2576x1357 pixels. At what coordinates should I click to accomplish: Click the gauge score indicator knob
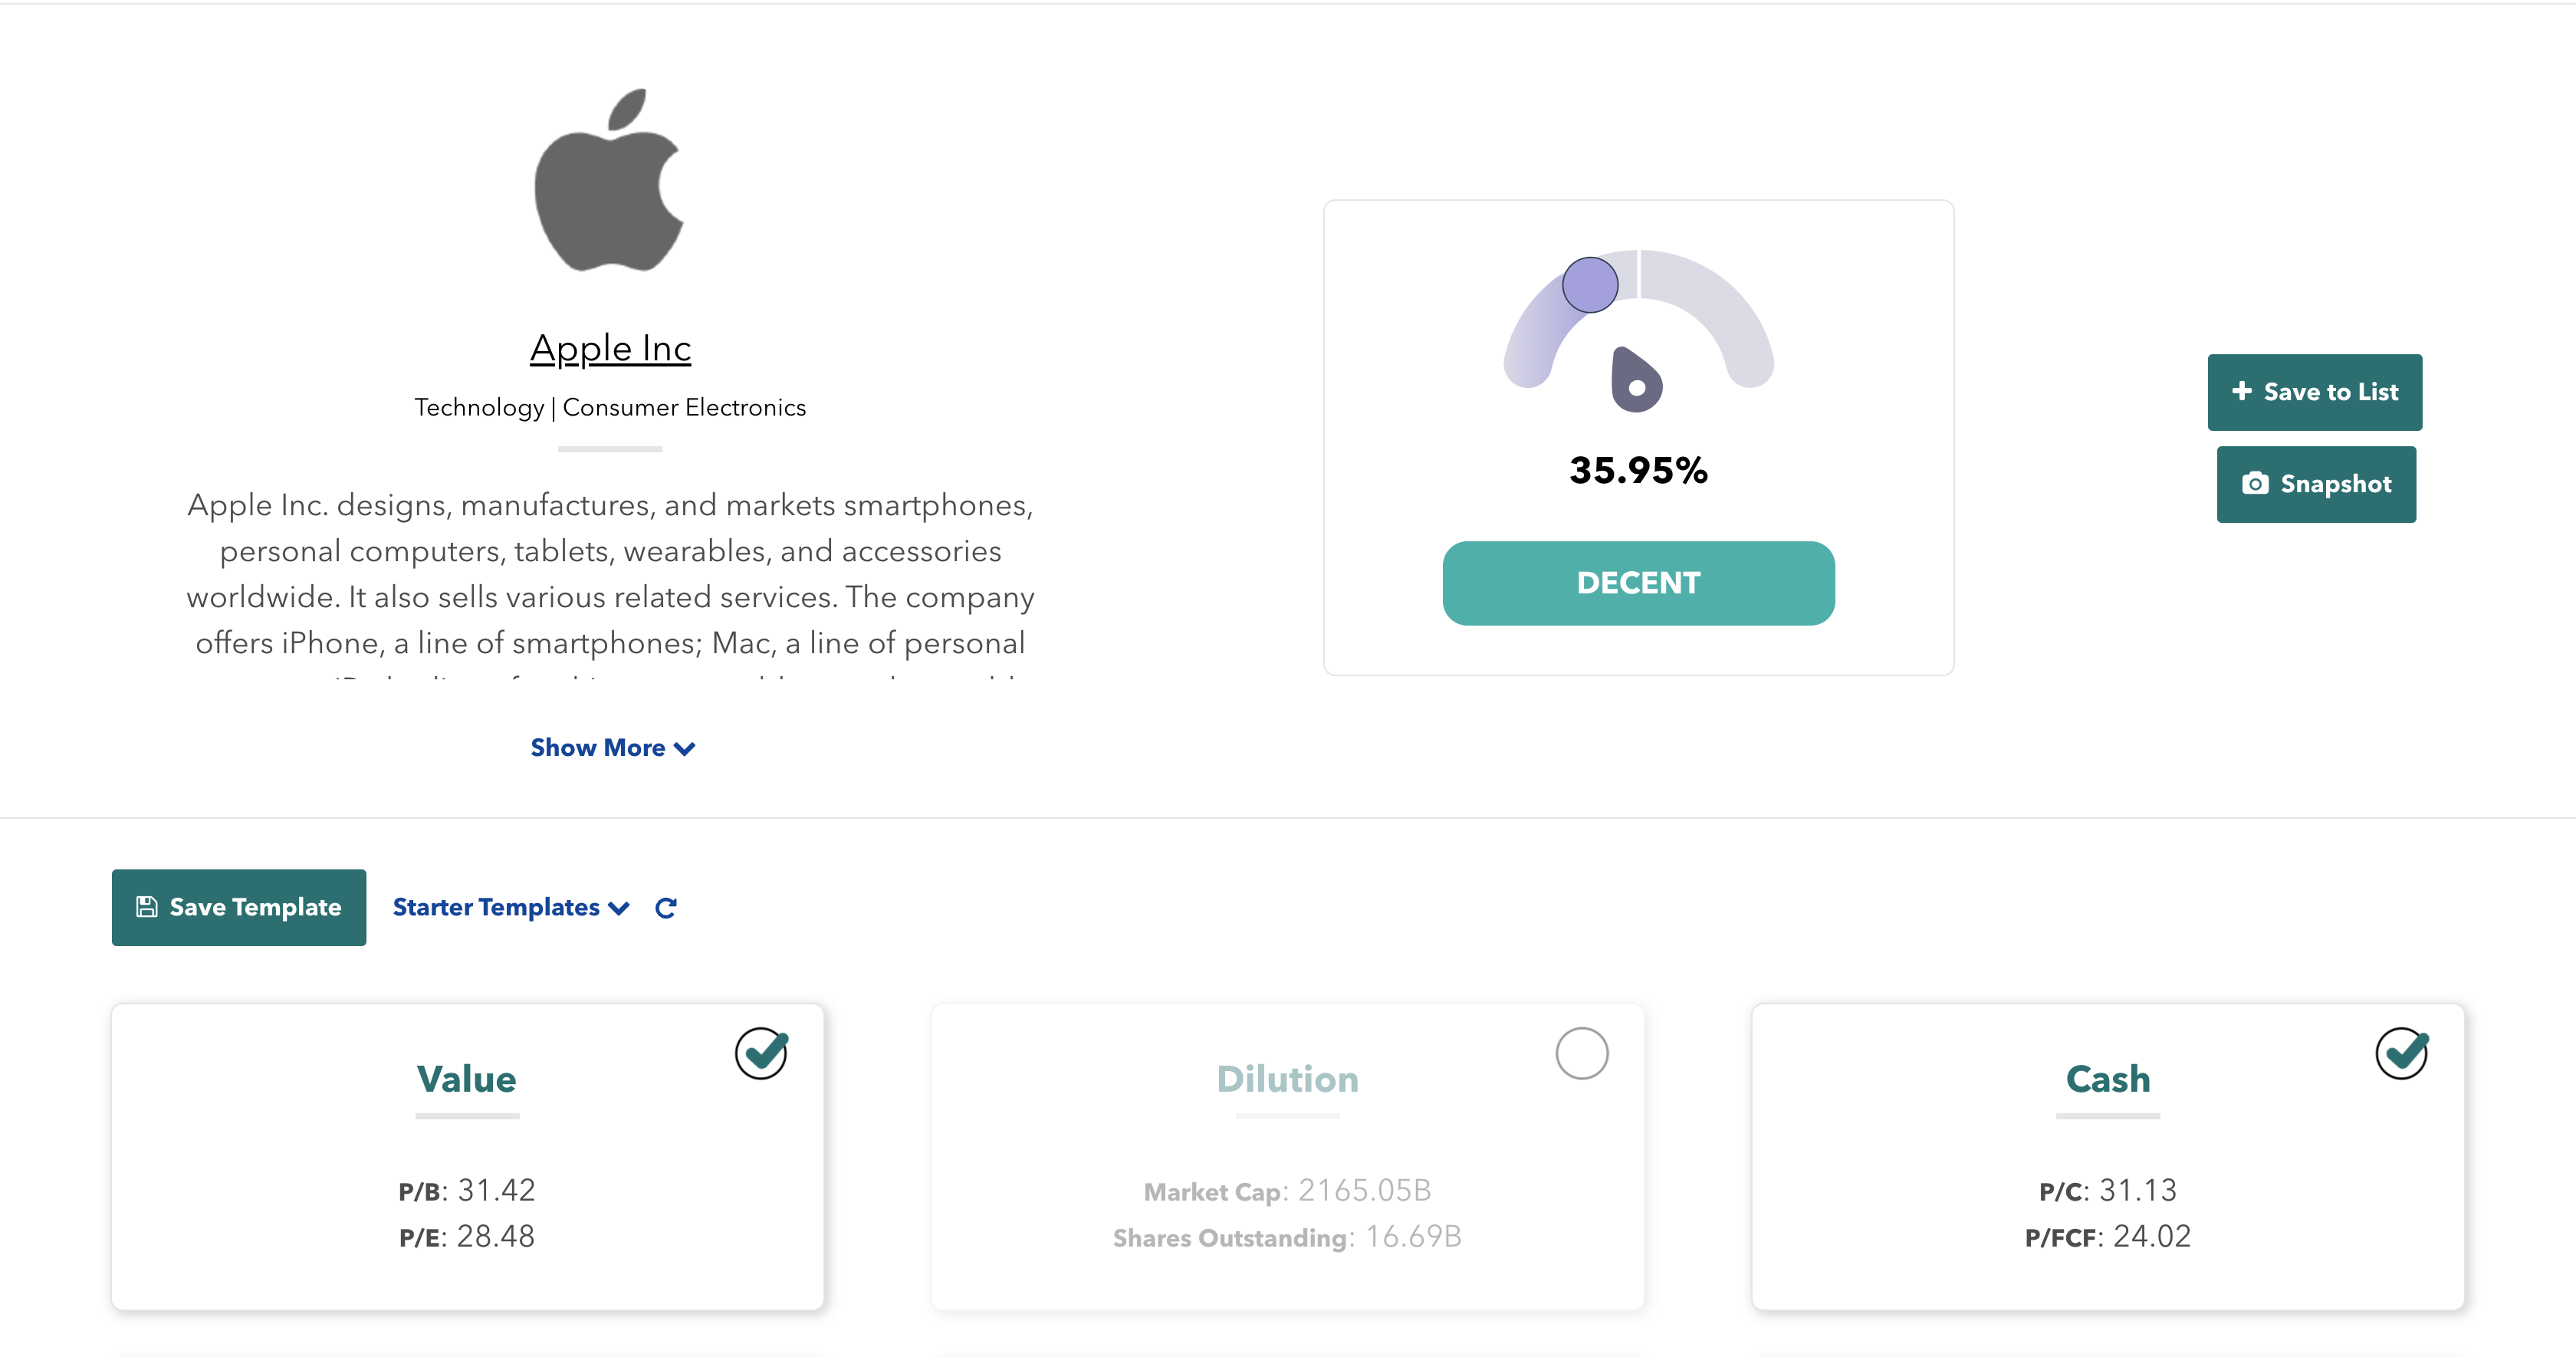(x=1590, y=285)
